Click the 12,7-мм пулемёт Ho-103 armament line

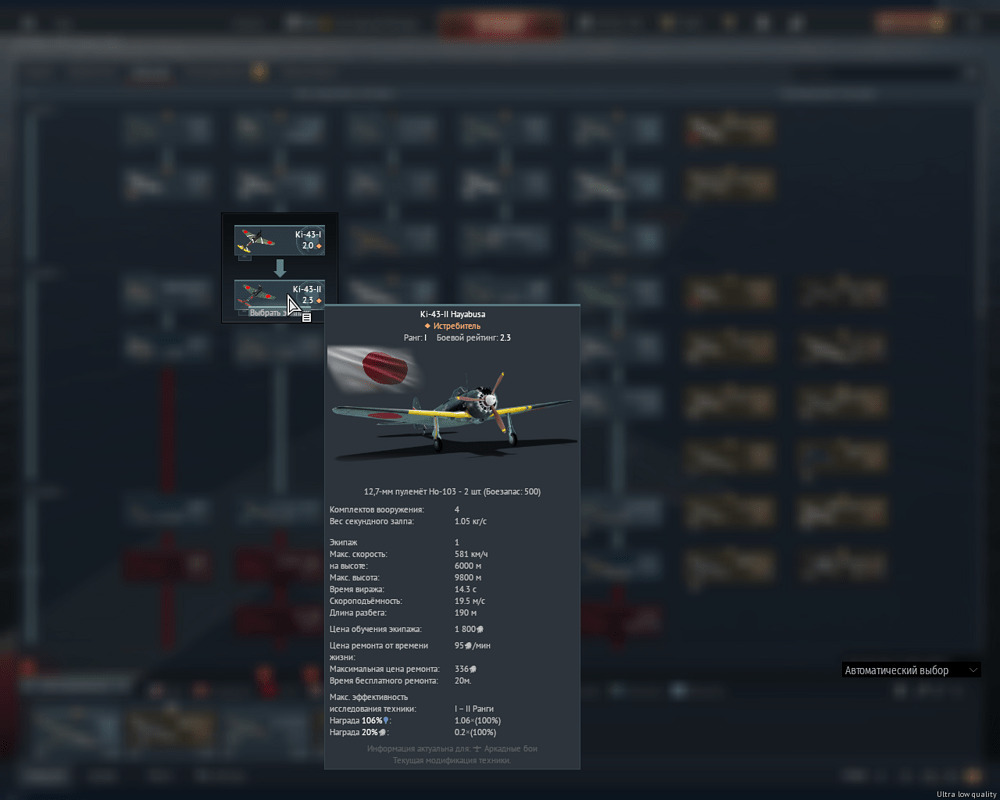point(452,492)
